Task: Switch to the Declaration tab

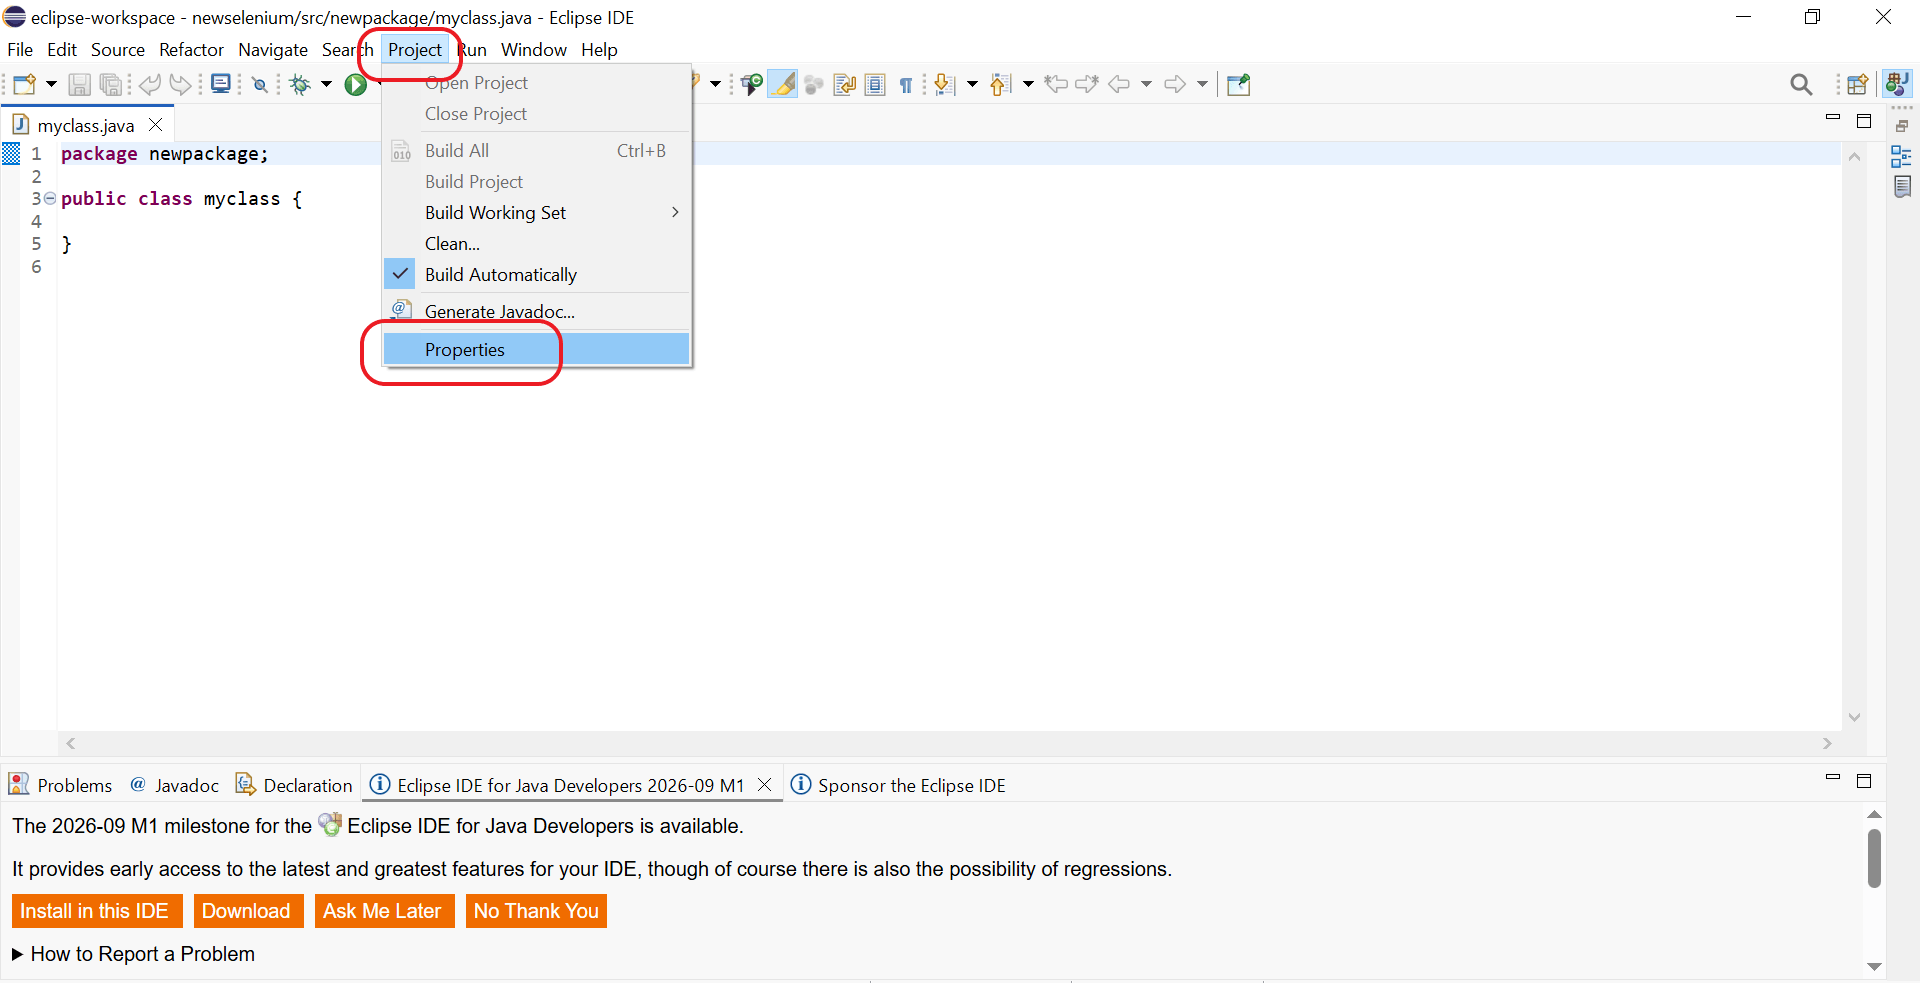Action: tap(294, 785)
